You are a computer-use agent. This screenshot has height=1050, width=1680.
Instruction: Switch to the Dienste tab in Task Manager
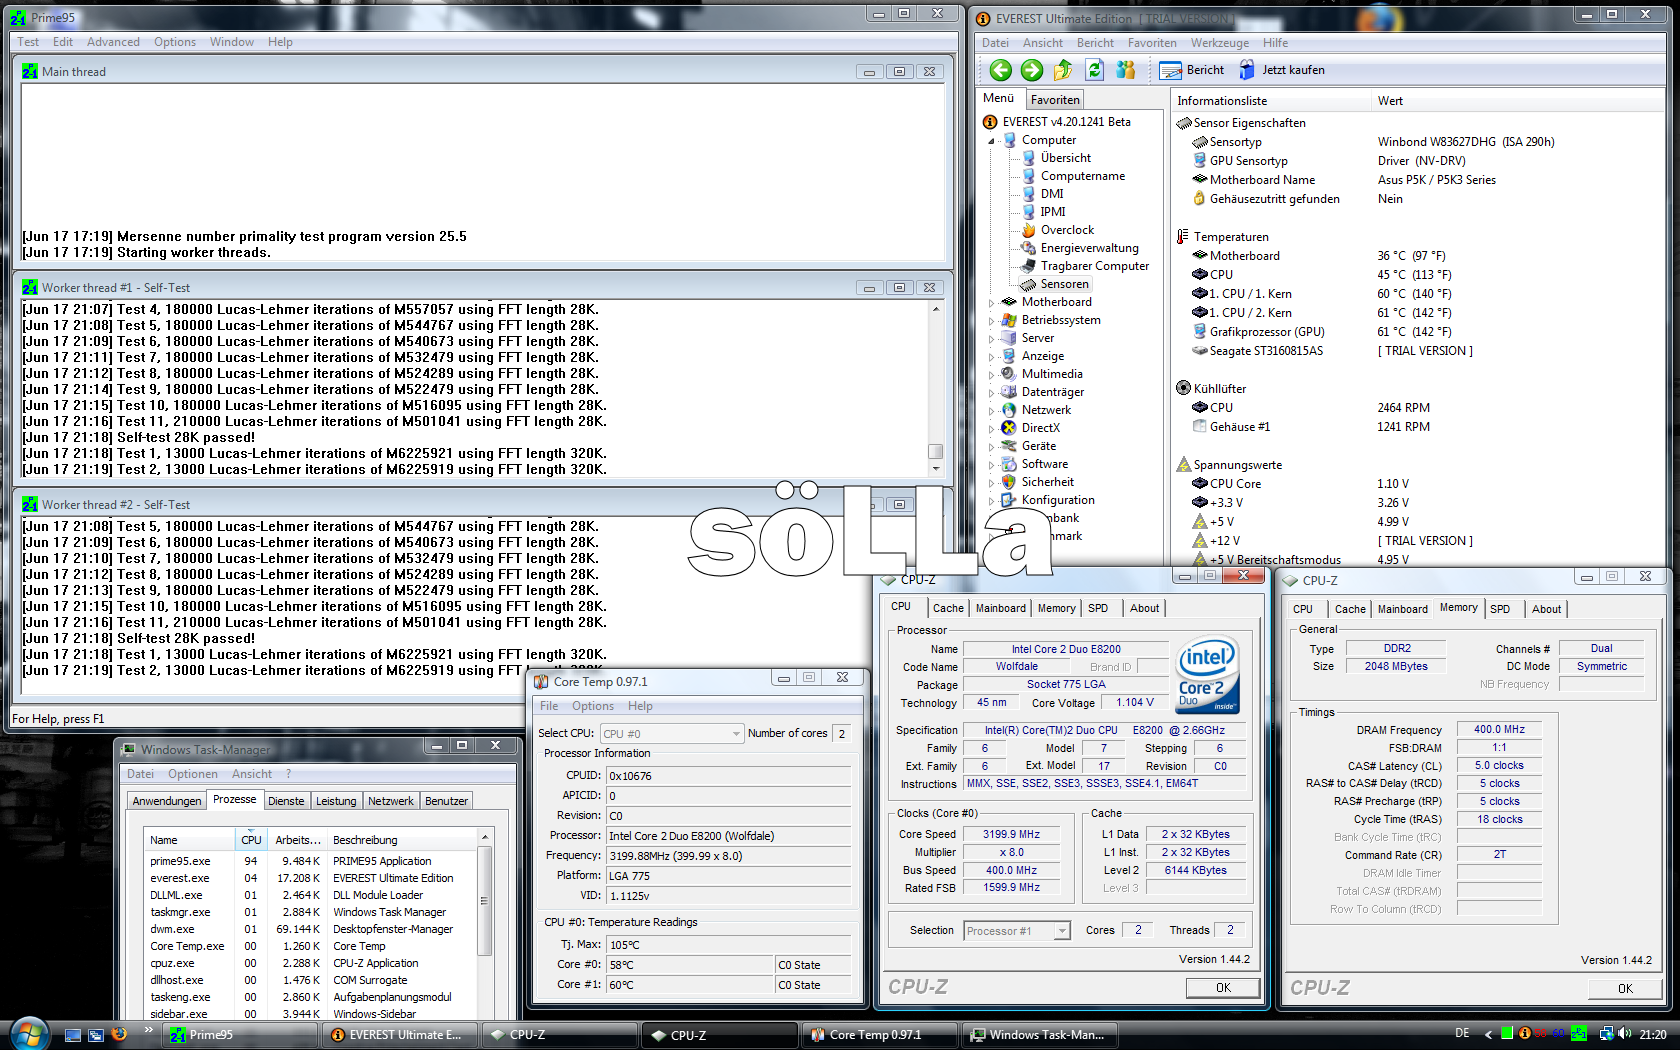click(x=286, y=801)
